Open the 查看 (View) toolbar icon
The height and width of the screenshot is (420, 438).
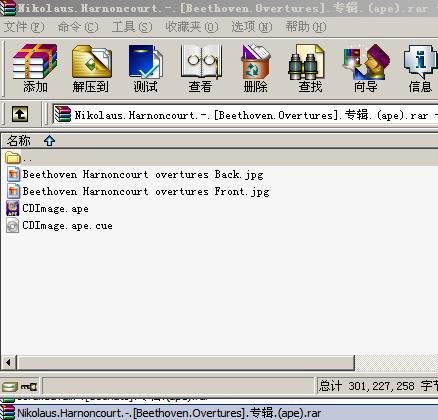click(x=200, y=68)
